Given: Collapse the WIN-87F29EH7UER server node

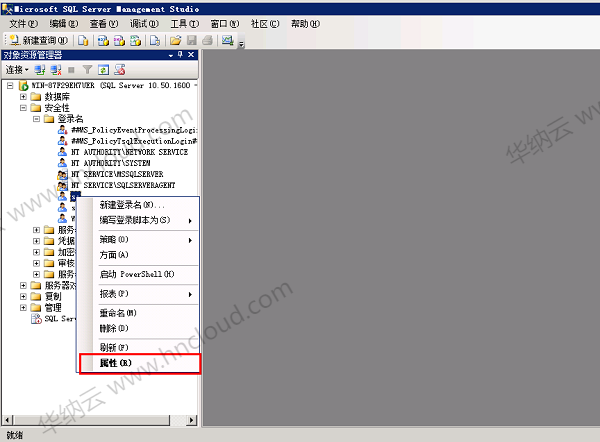Looking at the screenshot, I should (x=10, y=85).
